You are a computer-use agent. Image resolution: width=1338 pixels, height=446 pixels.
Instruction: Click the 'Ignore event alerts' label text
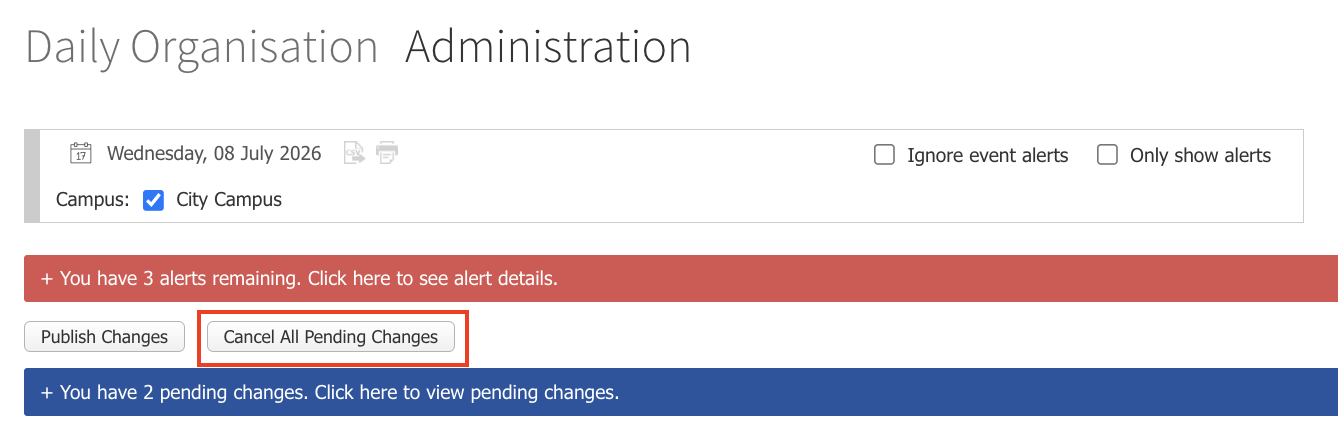(x=988, y=155)
